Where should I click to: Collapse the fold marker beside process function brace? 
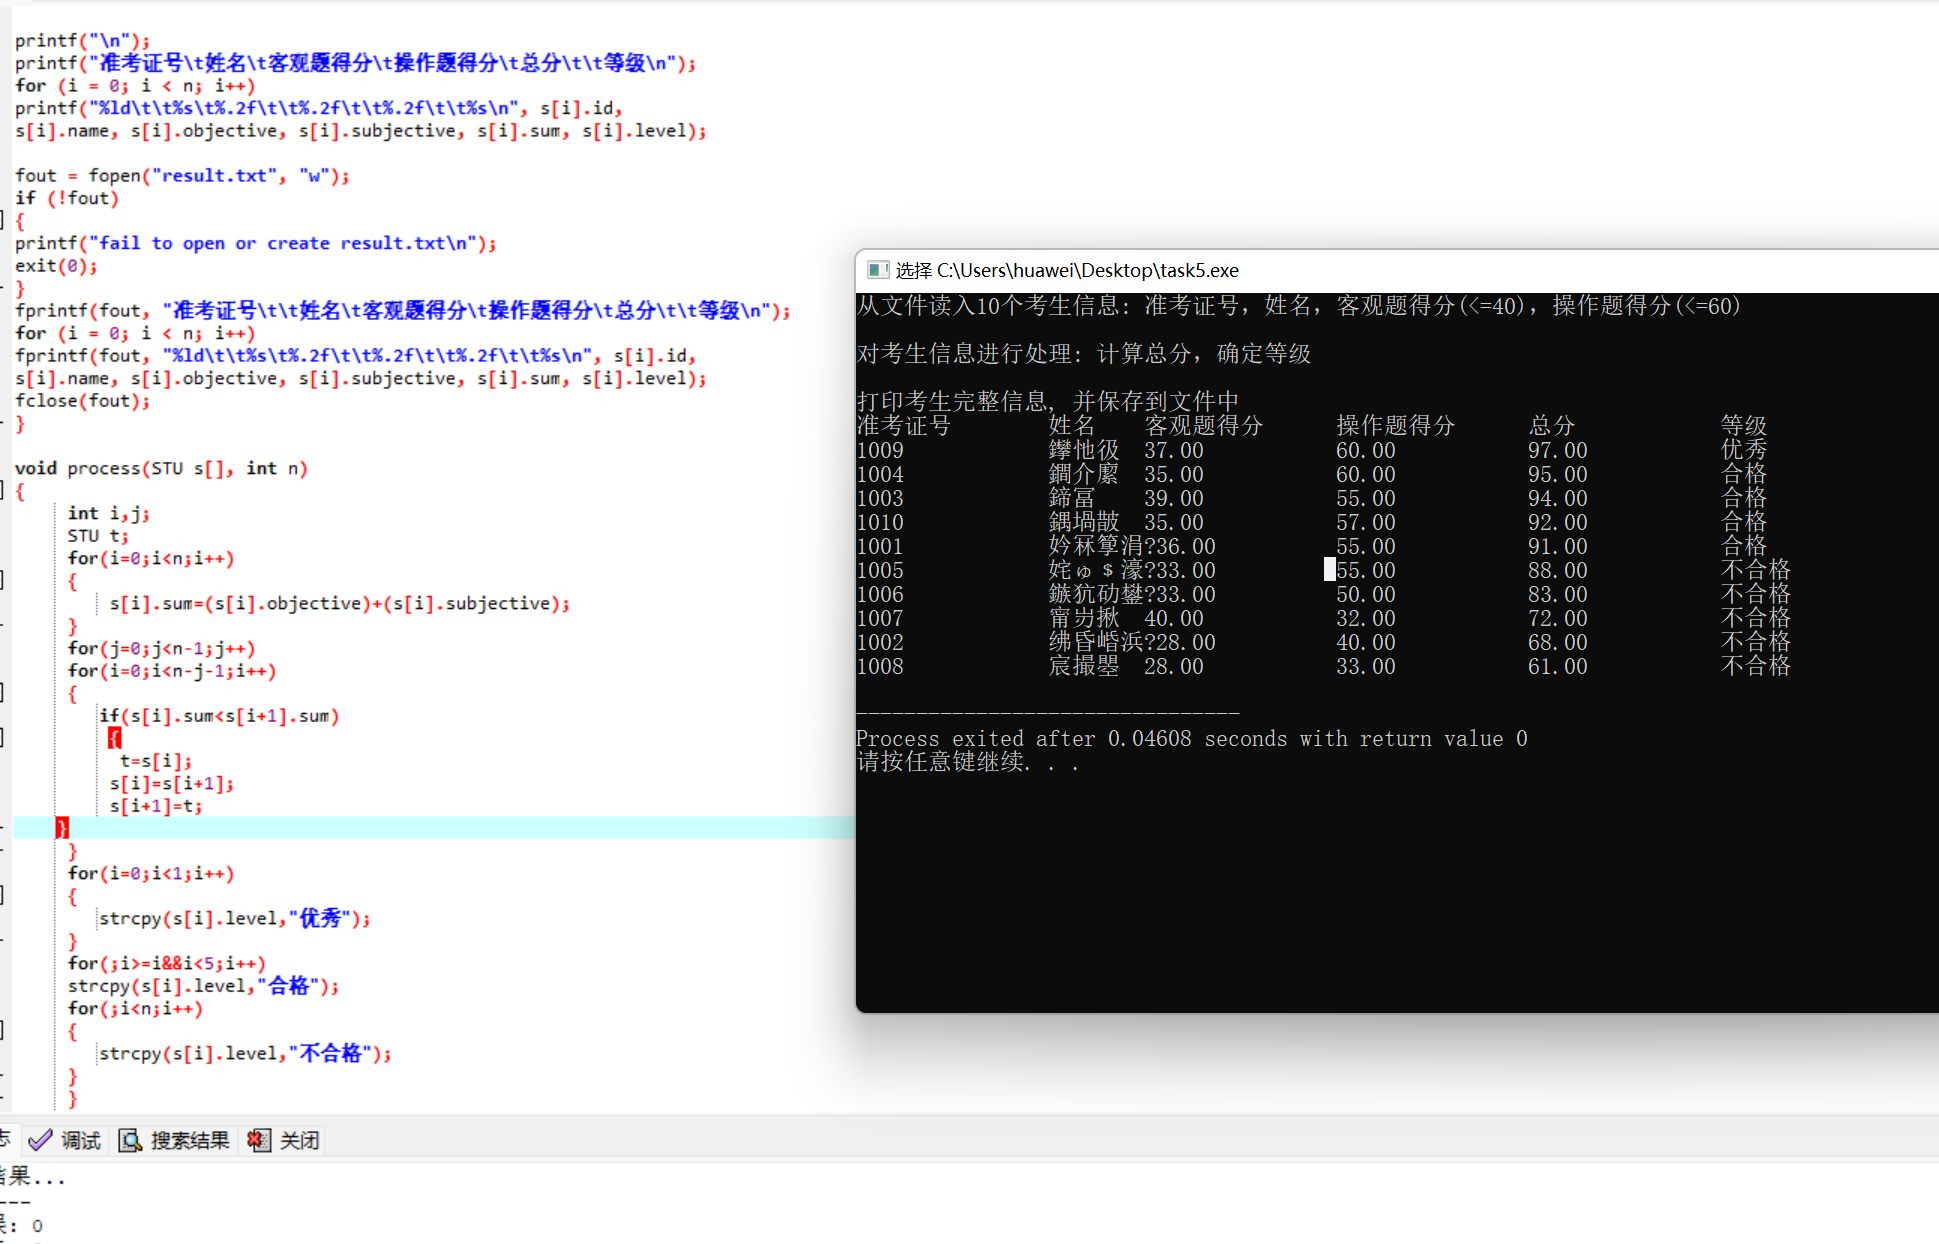click(3, 490)
